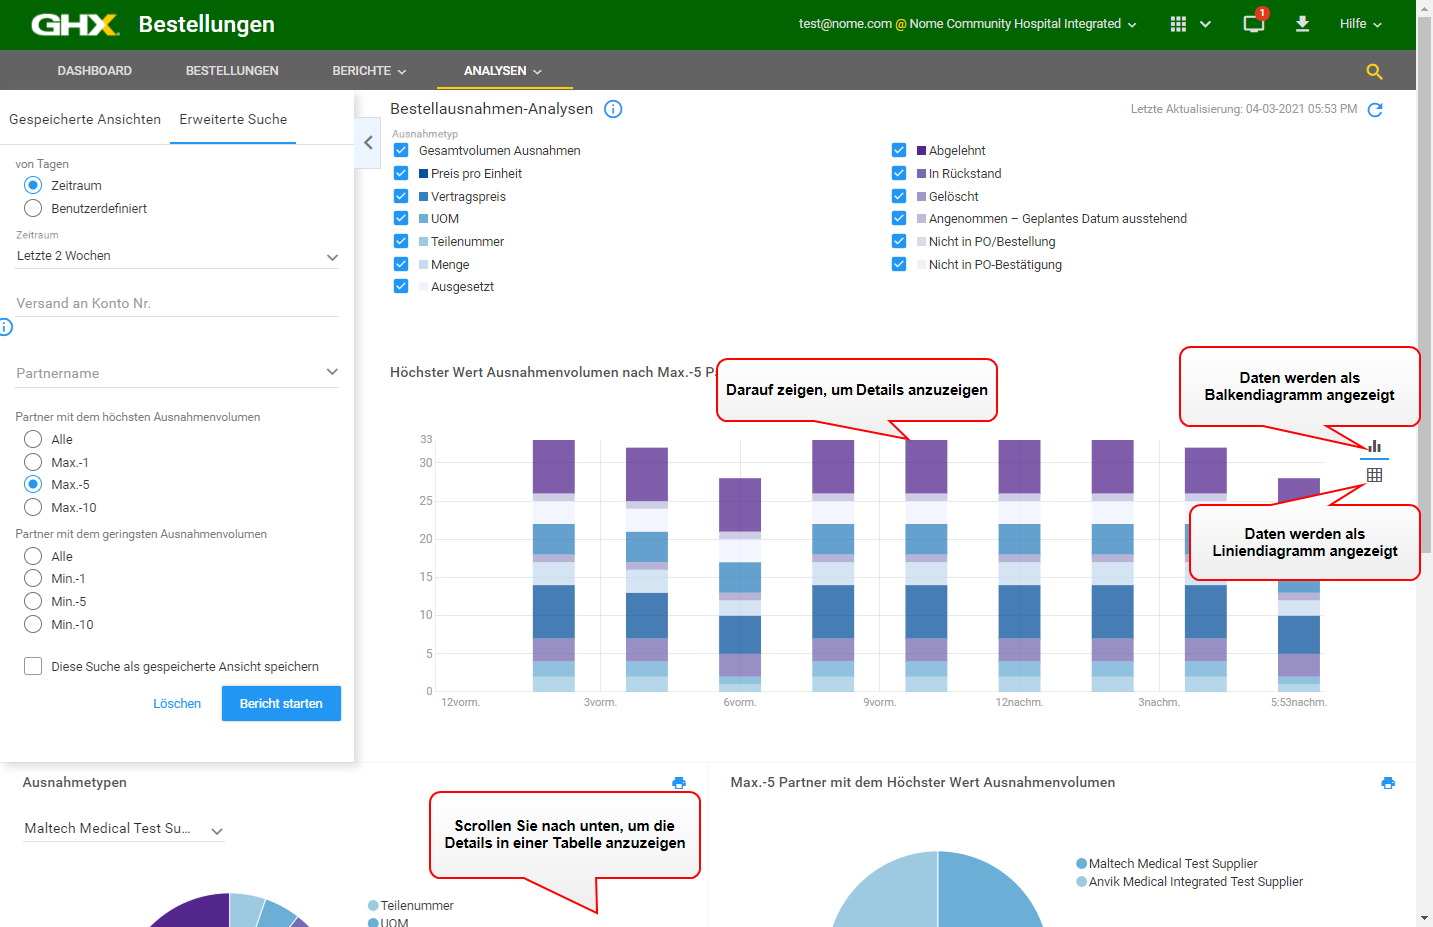Select Alle under höchsten Ausnahmenvolumen
The image size is (1433, 927).
[33, 439]
